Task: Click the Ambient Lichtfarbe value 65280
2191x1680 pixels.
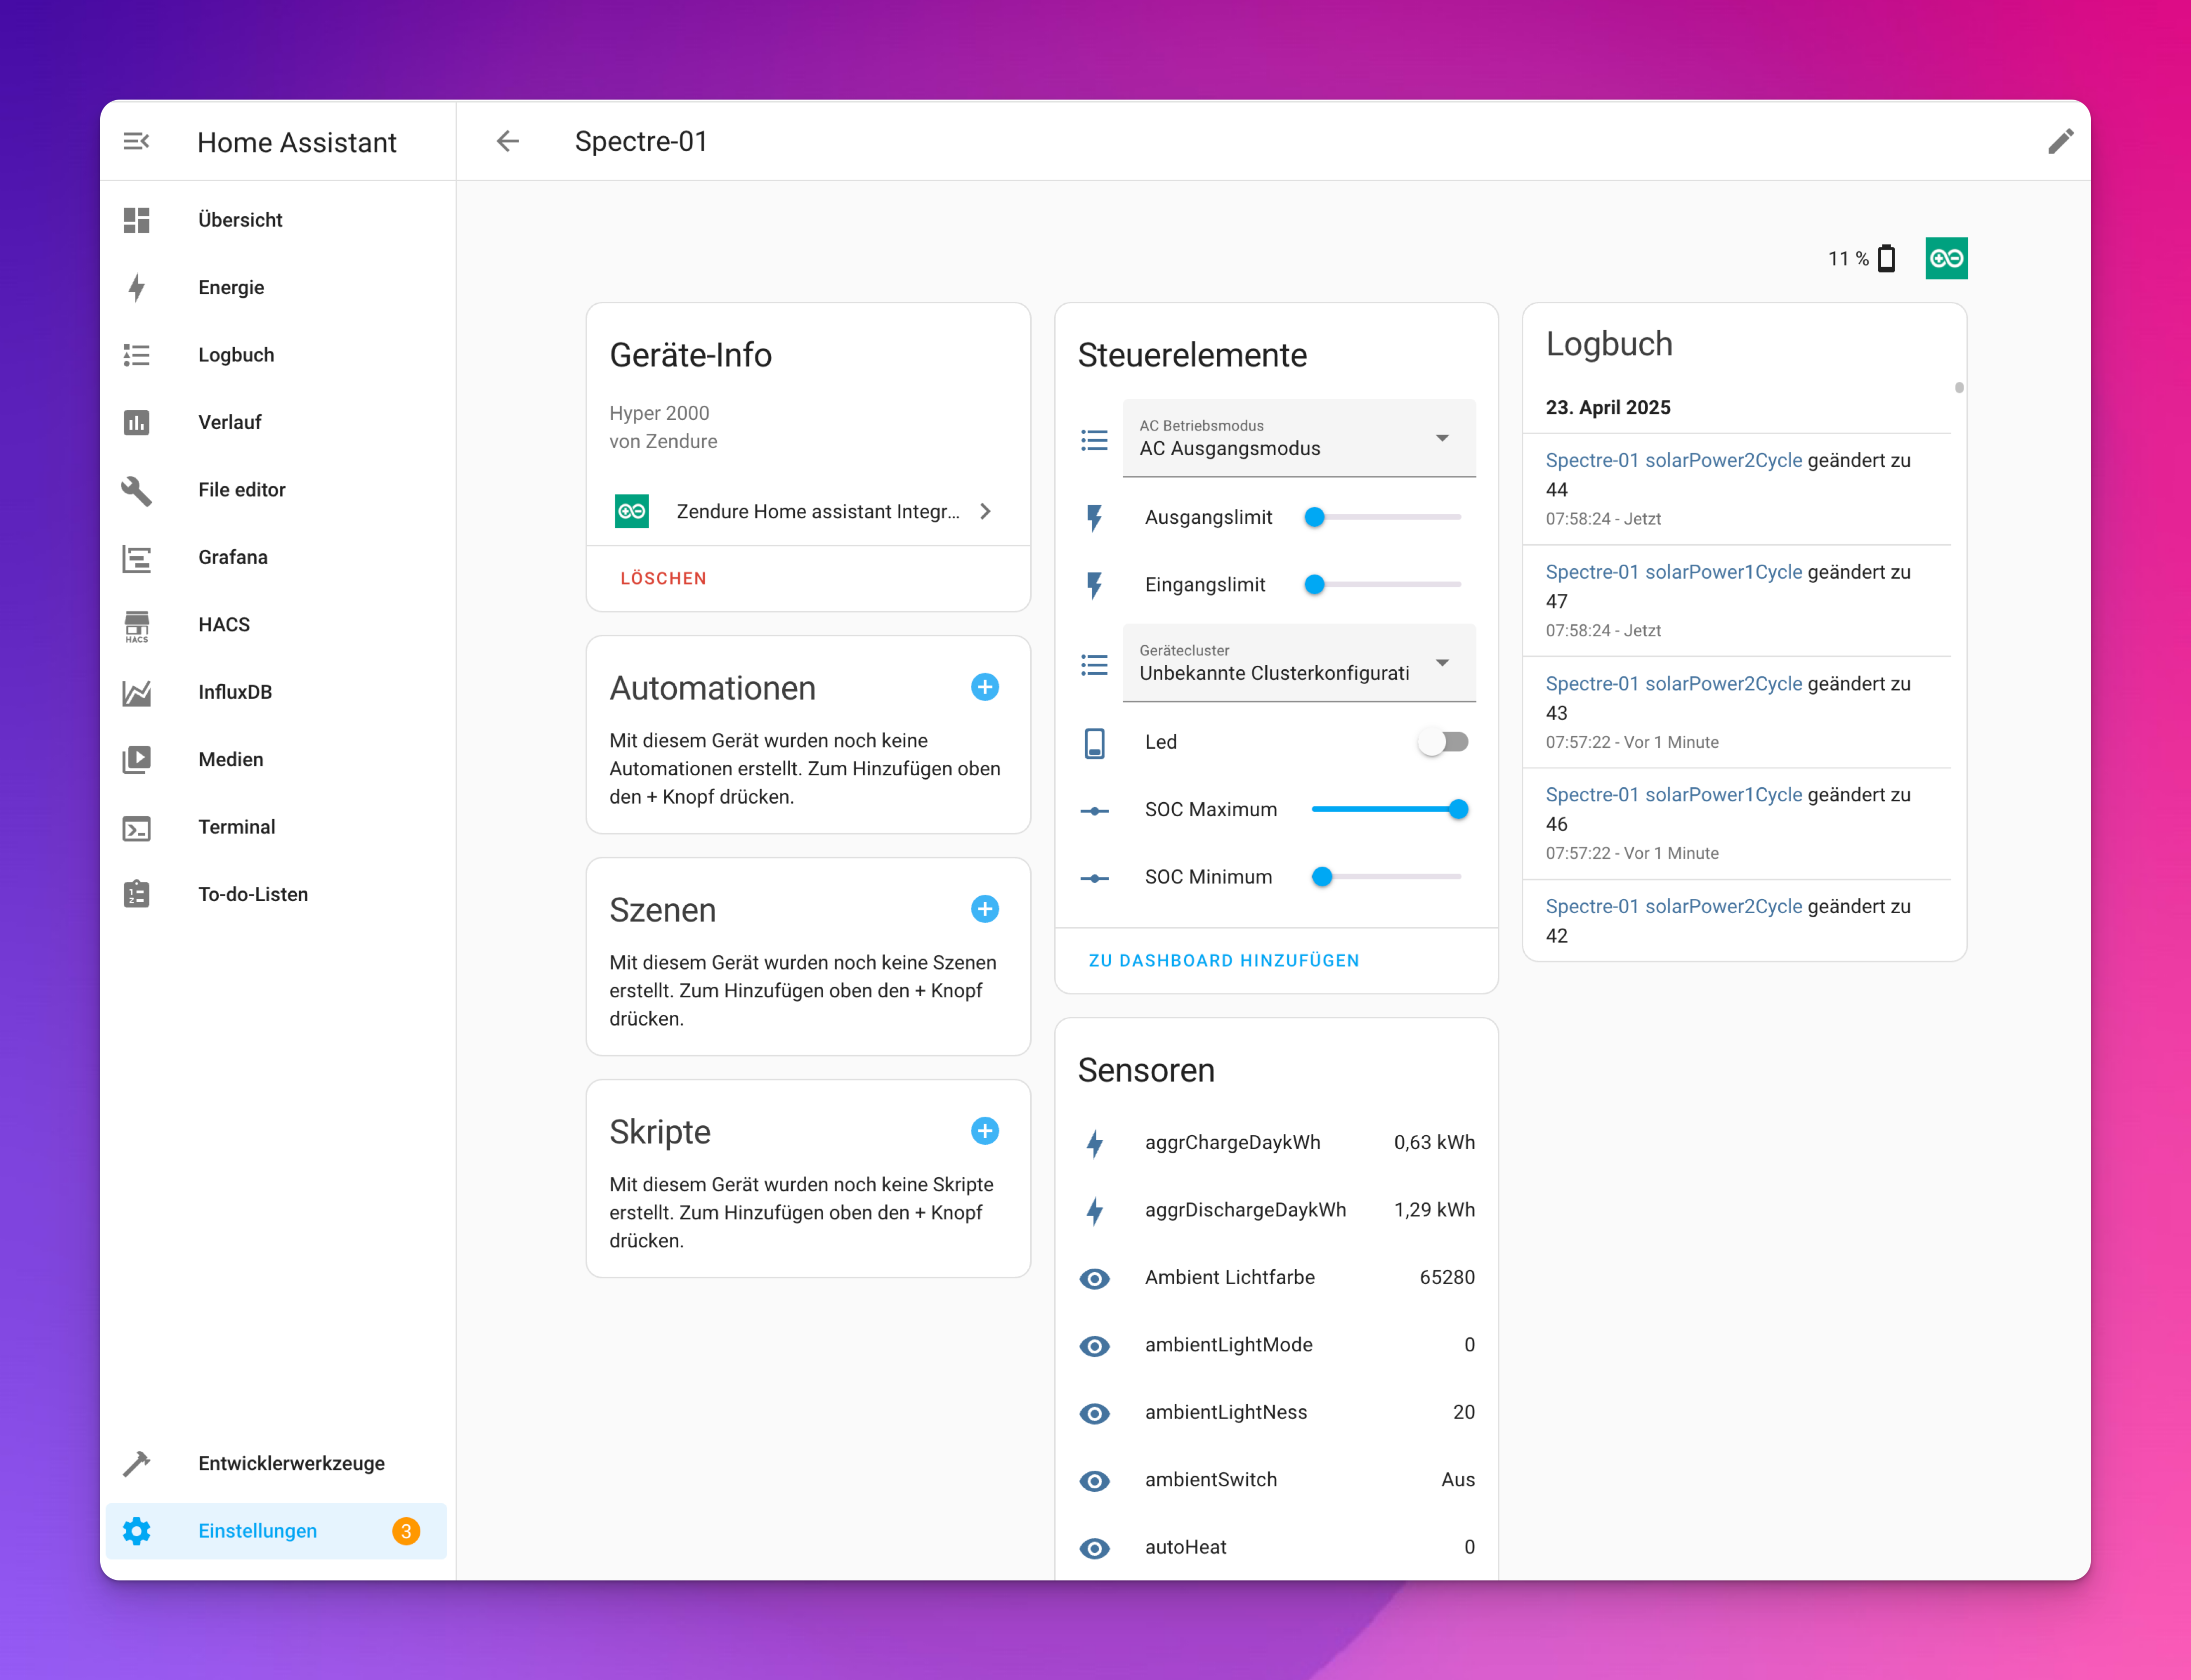Action: point(1446,1278)
